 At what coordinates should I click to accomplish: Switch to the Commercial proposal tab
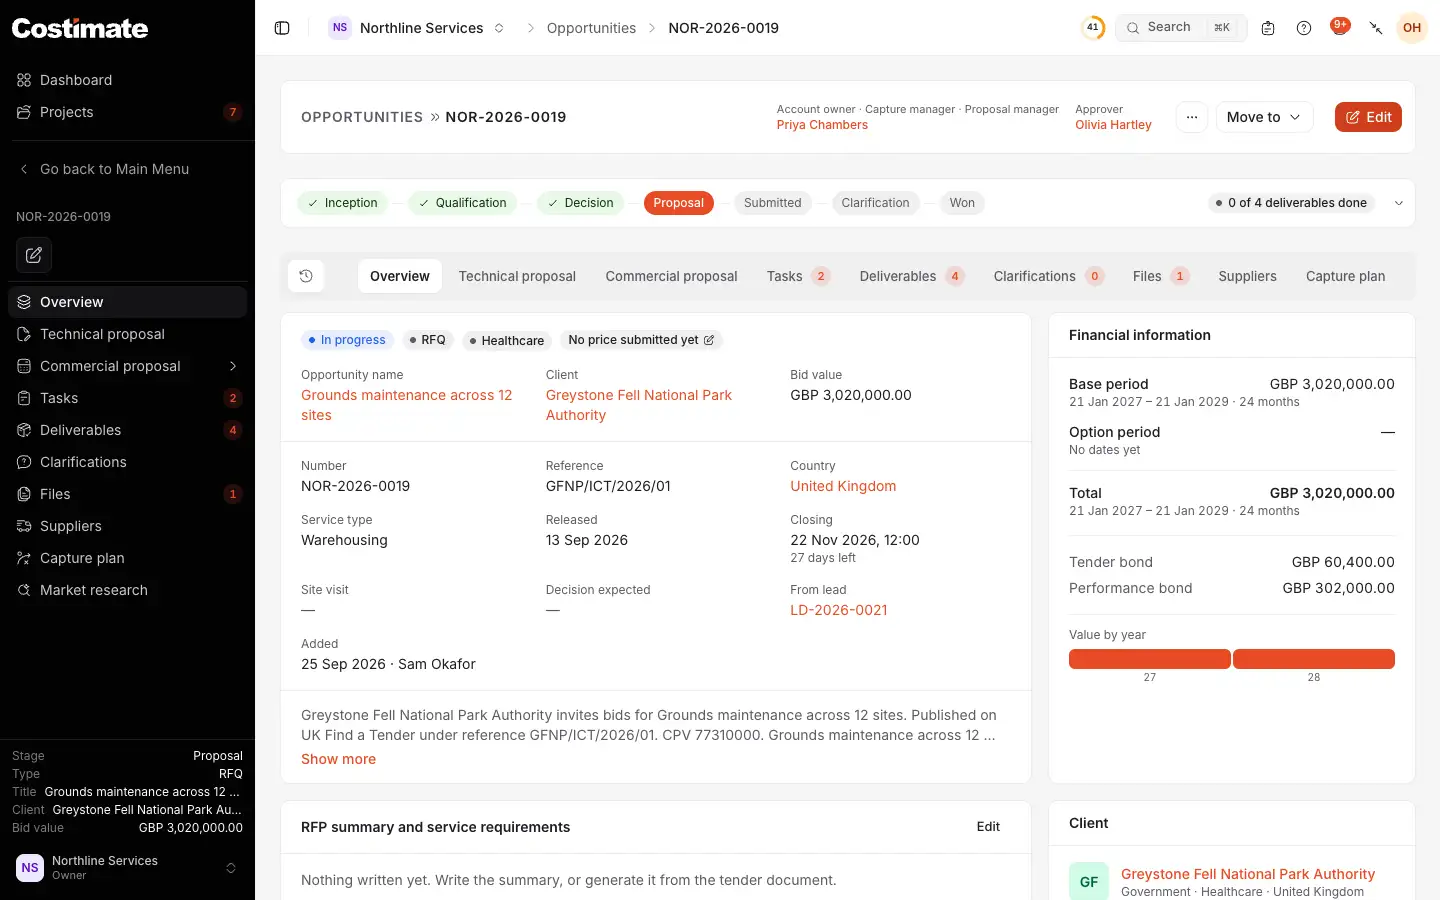[x=671, y=276]
